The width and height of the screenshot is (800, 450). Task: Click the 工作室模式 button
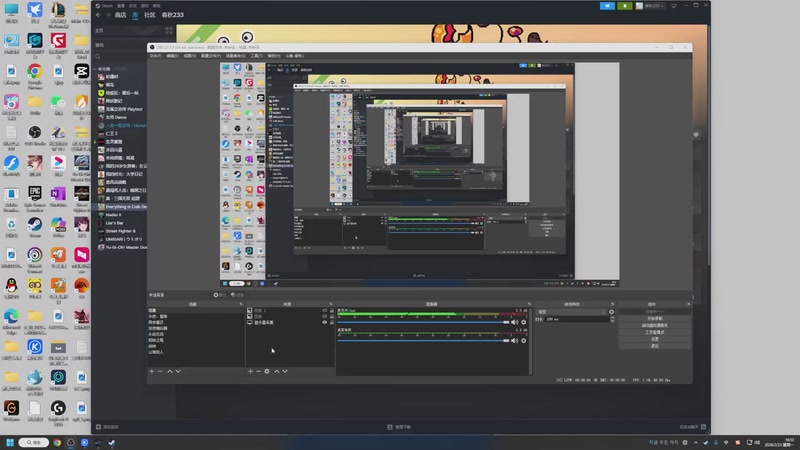[655, 332]
